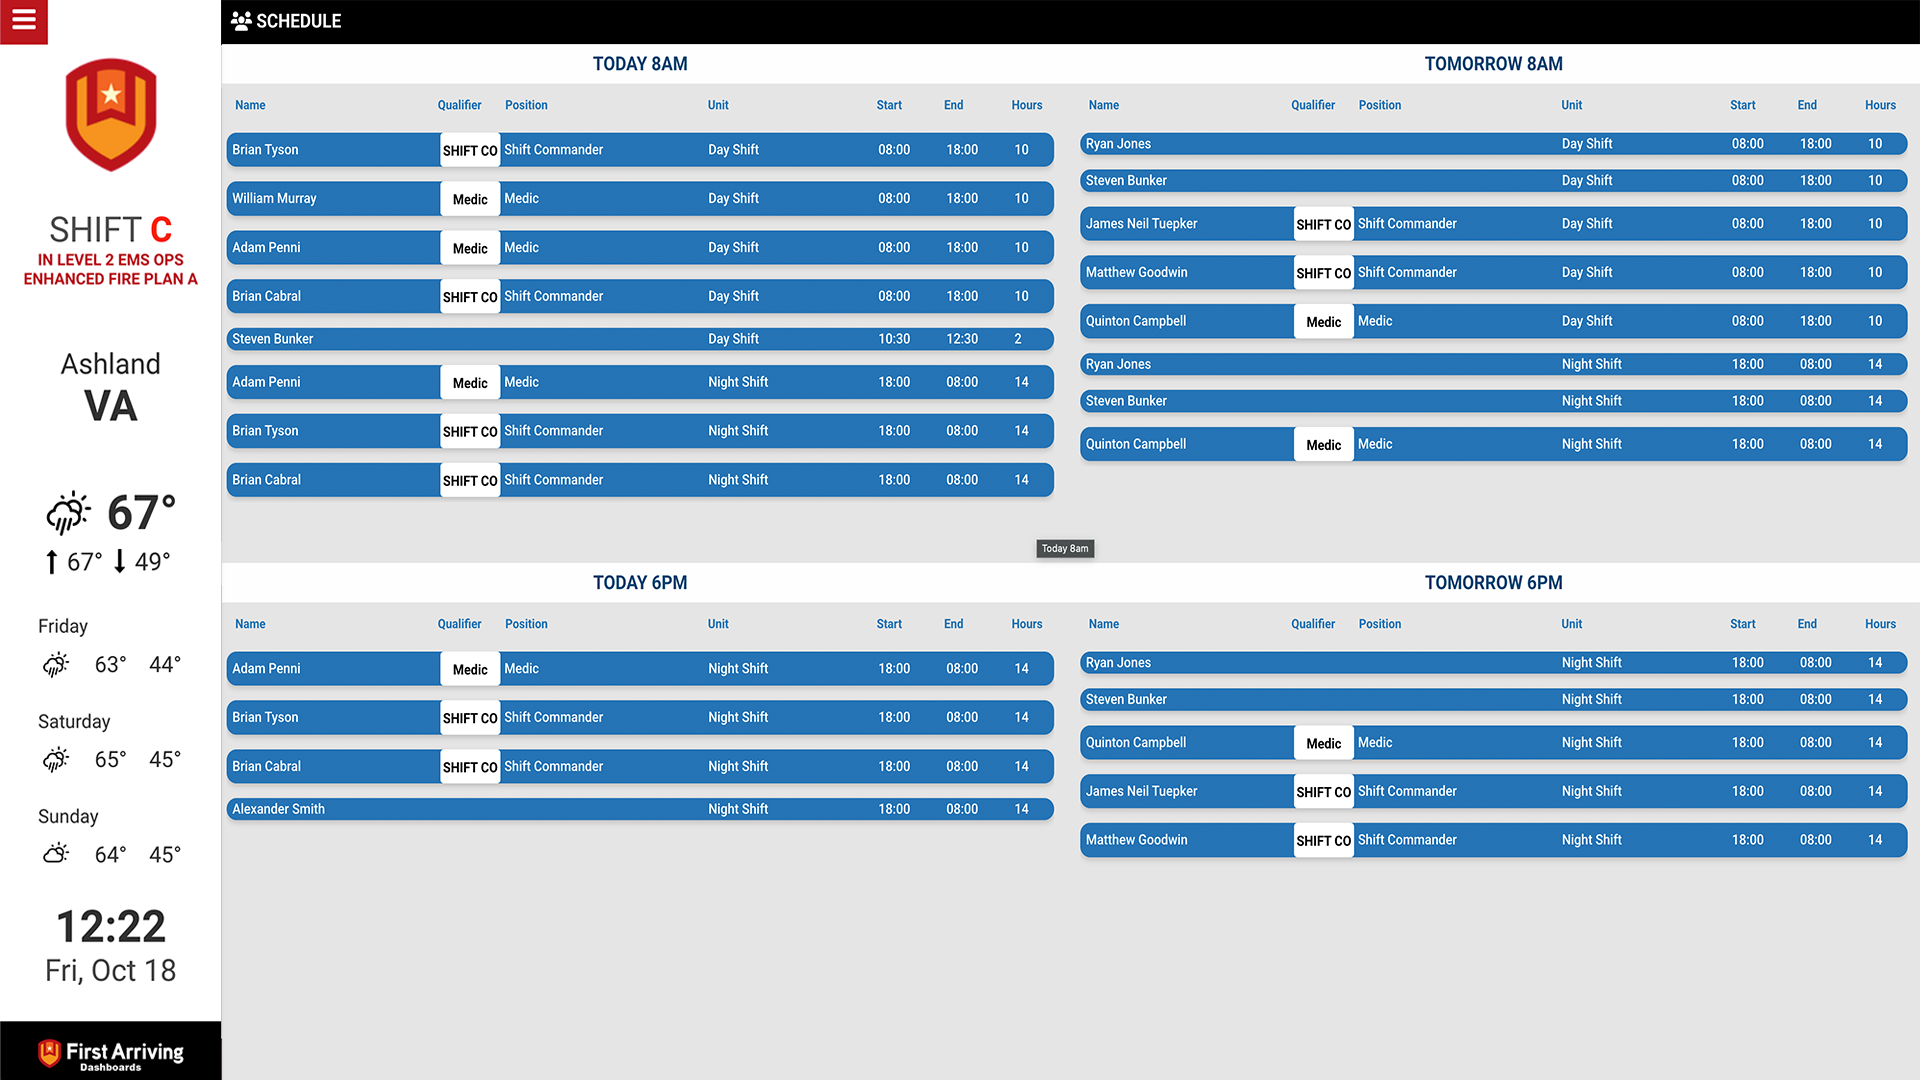
Task: Click the Hours header in Tomorrow 8AM
Action: 1880,105
